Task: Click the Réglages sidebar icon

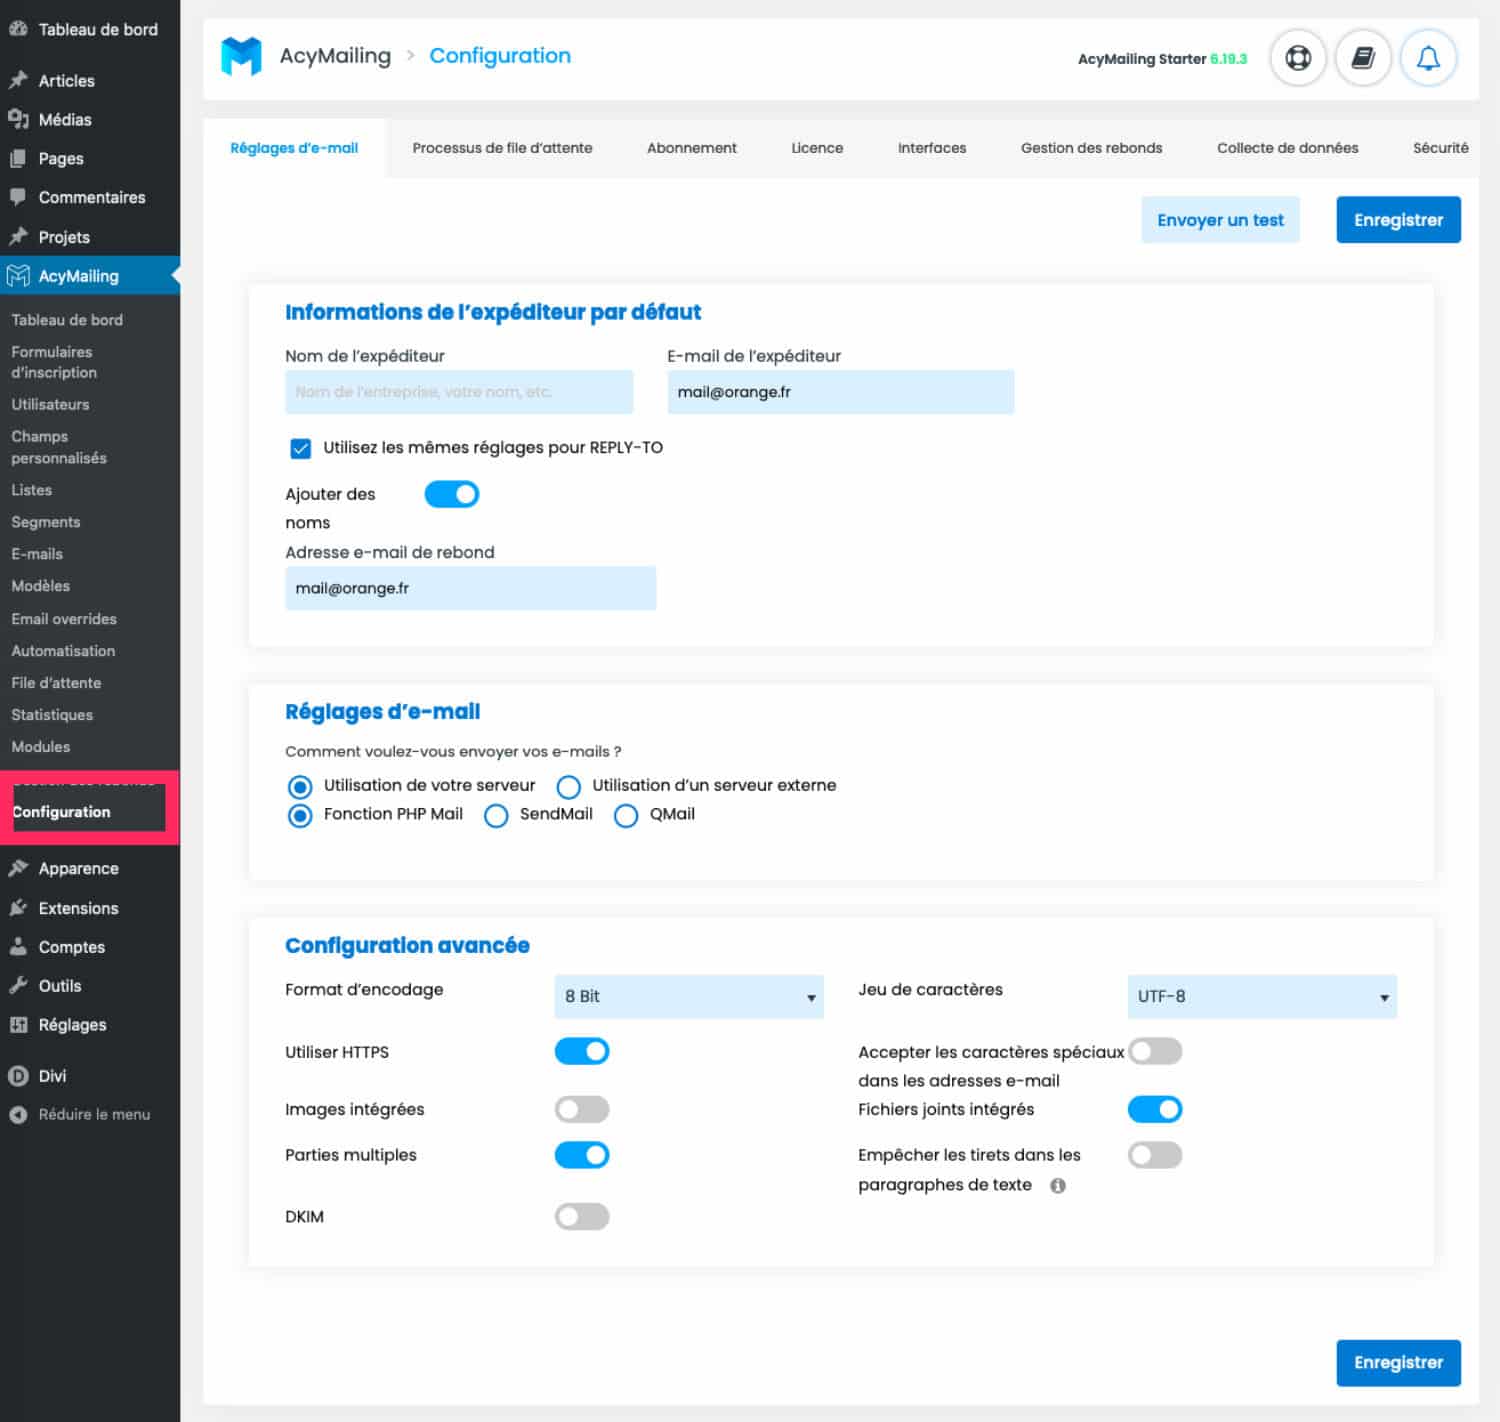Action: point(18,1024)
